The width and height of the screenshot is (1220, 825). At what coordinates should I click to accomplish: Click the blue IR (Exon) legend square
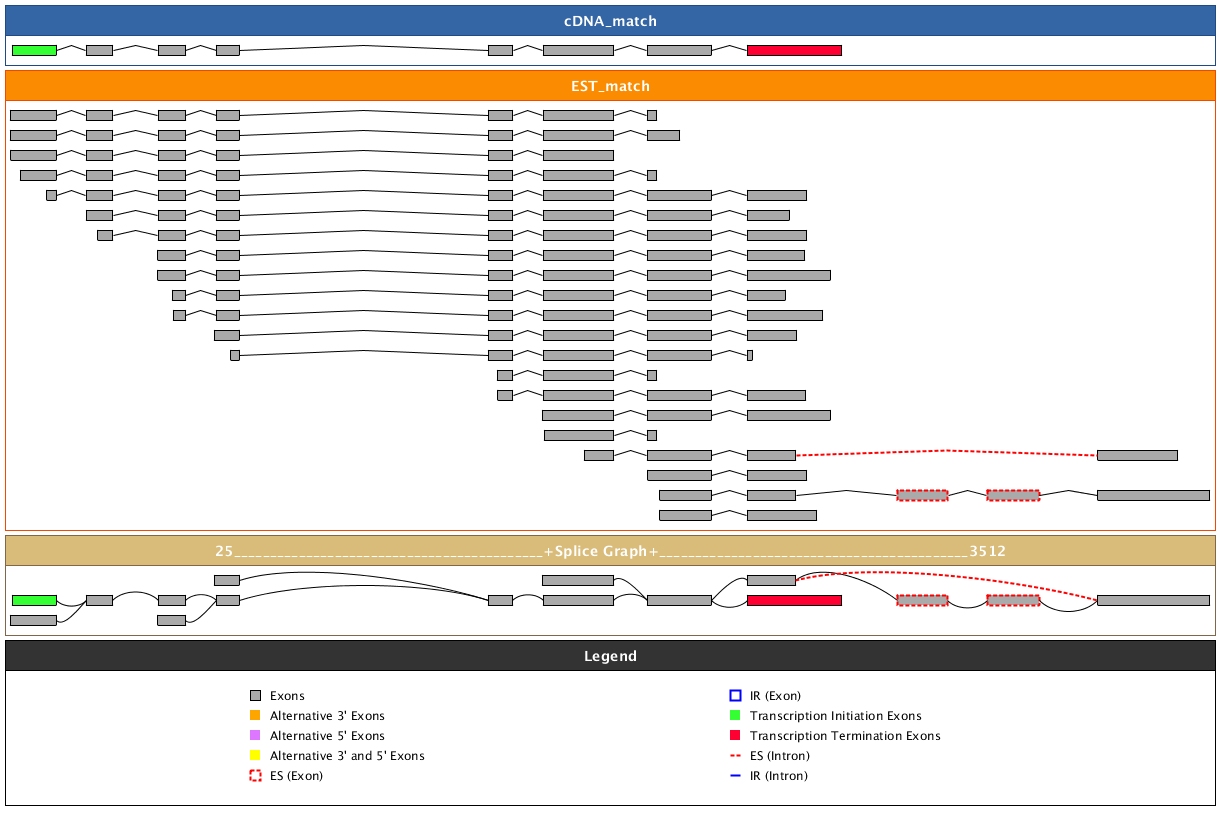click(x=735, y=696)
